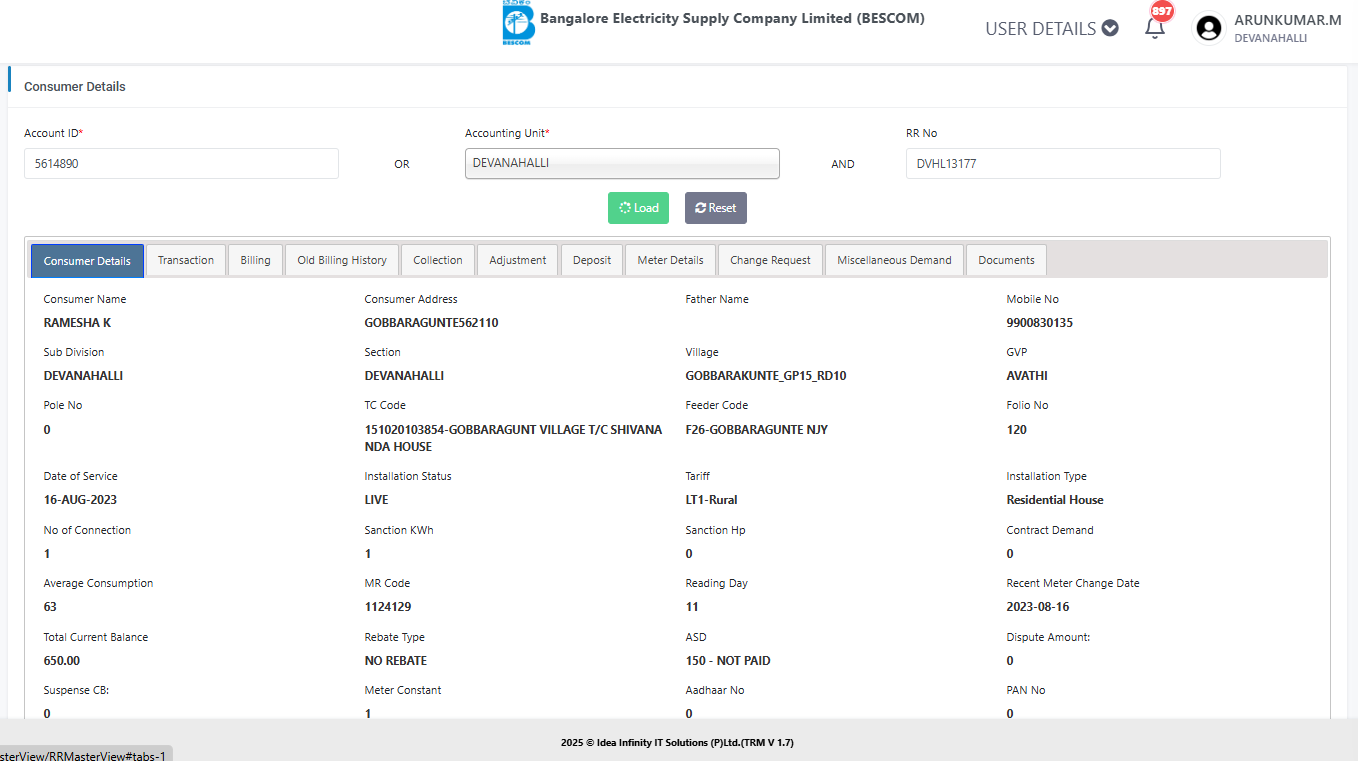Open the Accounting Unit DEVANAHALLI combo box
1358x761 pixels.
click(x=622, y=164)
